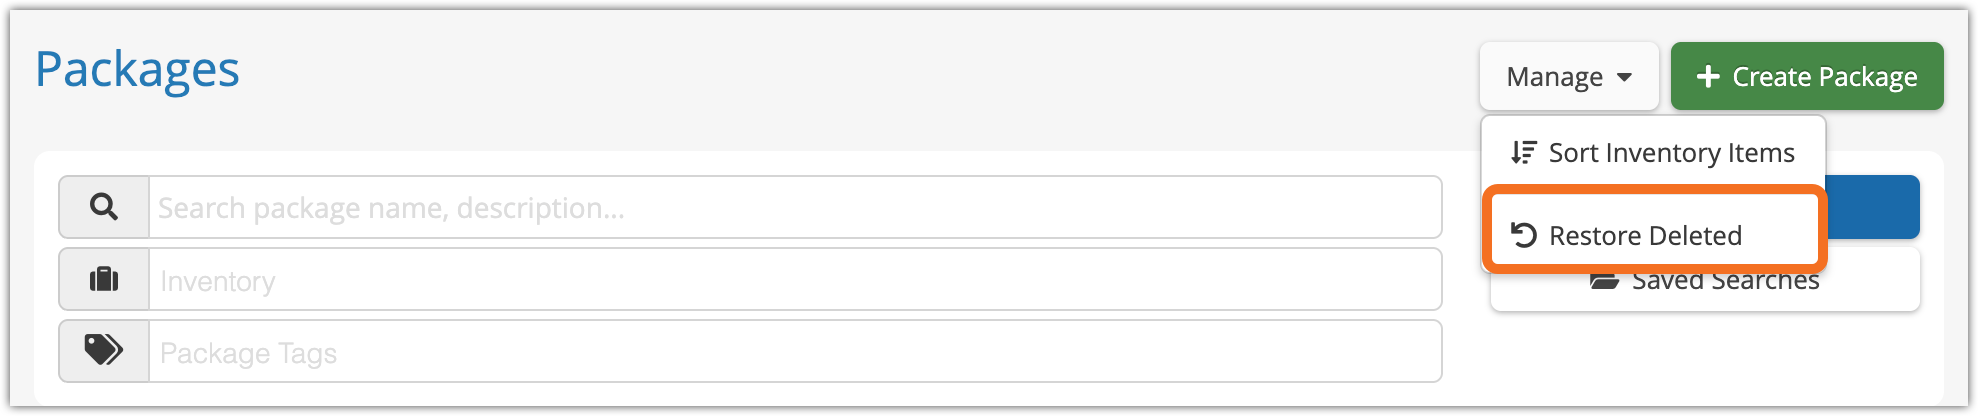Click into the Inventory filter field
The width and height of the screenshot is (1978, 416).
coord(794,280)
